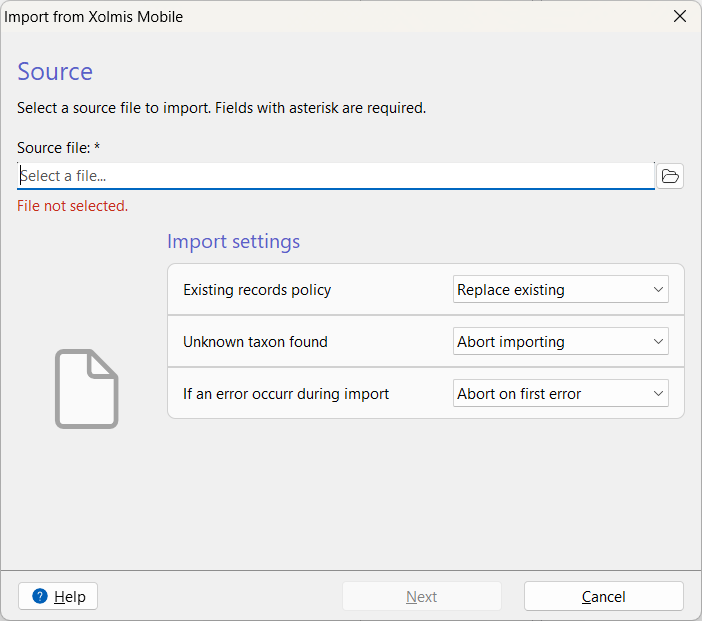Click the open folder browse icon
702x621 pixels.
coord(670,176)
